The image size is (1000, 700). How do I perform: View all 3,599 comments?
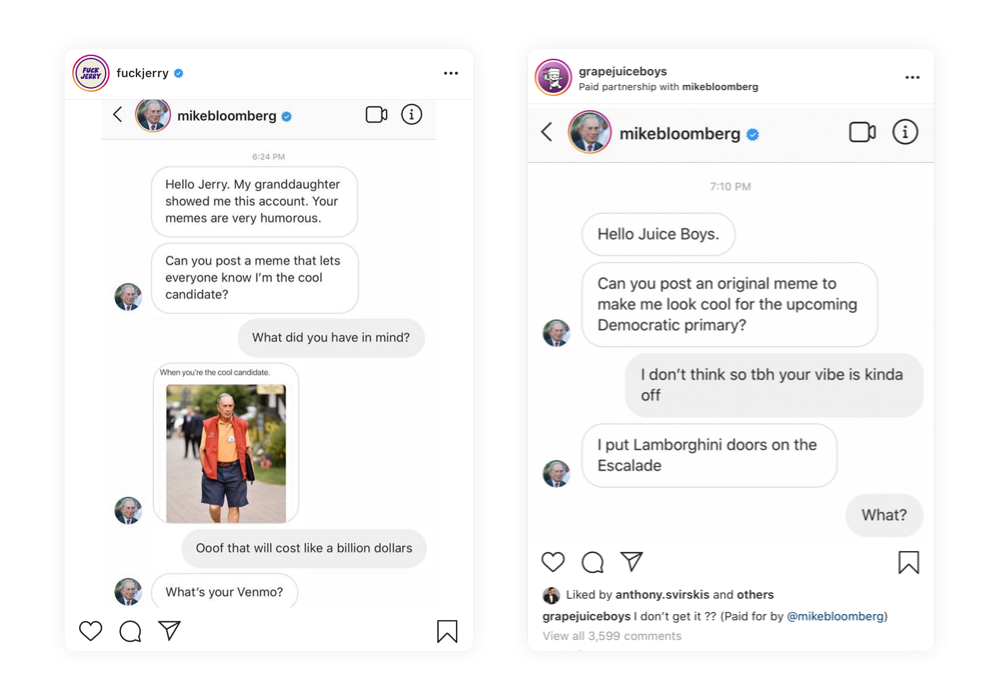(612, 636)
